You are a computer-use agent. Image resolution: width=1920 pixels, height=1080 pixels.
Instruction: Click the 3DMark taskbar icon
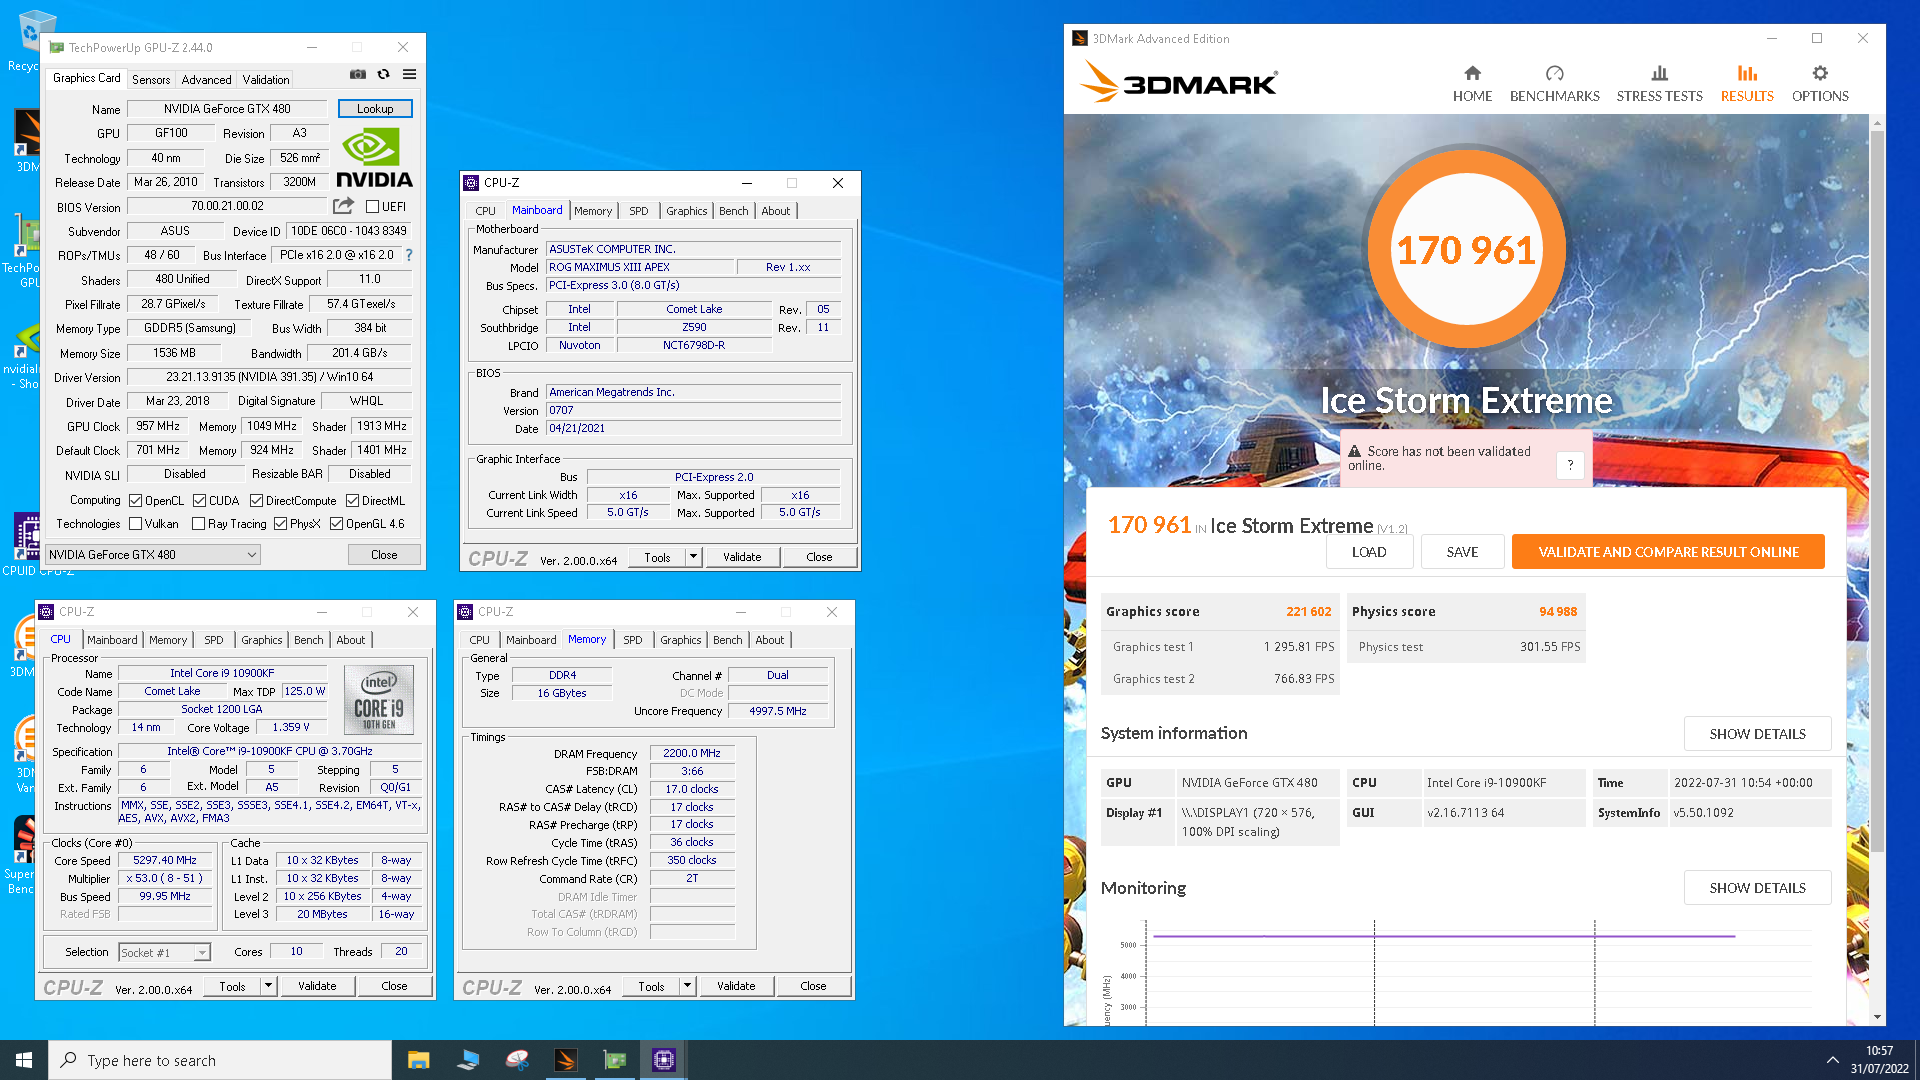click(566, 1060)
